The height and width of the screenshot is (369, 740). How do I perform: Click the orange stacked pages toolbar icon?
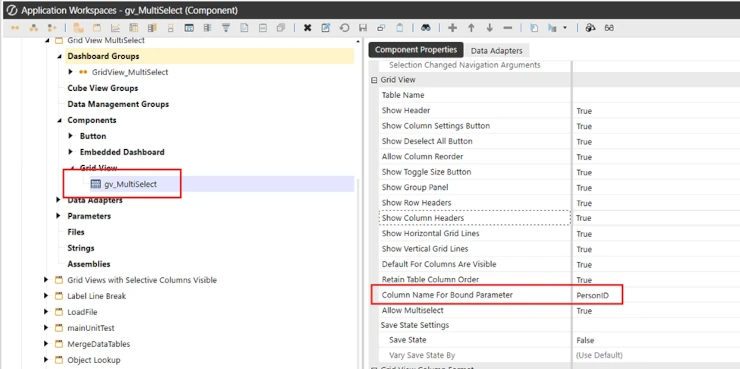pos(79,28)
